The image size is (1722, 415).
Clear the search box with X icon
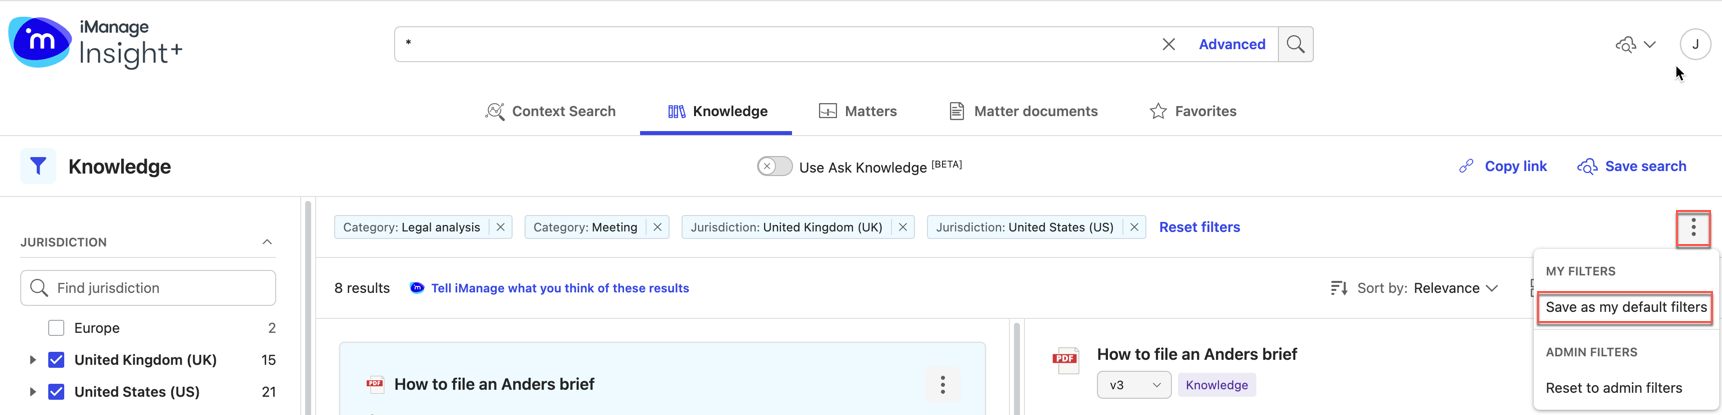click(1168, 44)
